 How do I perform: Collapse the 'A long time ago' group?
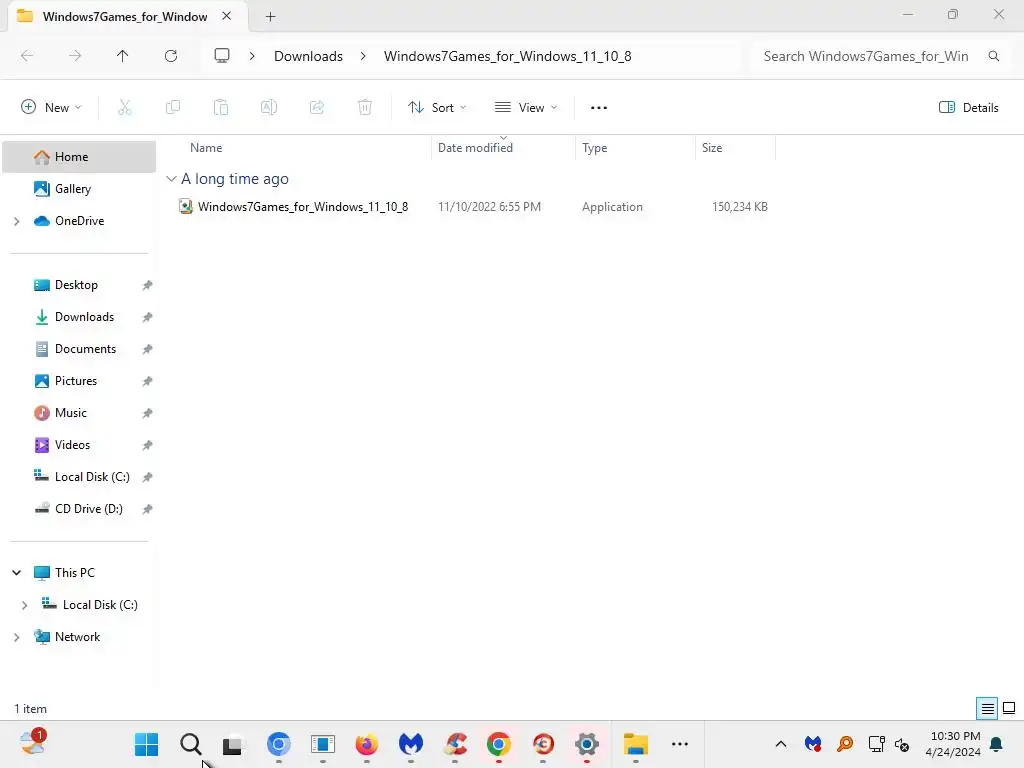(171, 179)
